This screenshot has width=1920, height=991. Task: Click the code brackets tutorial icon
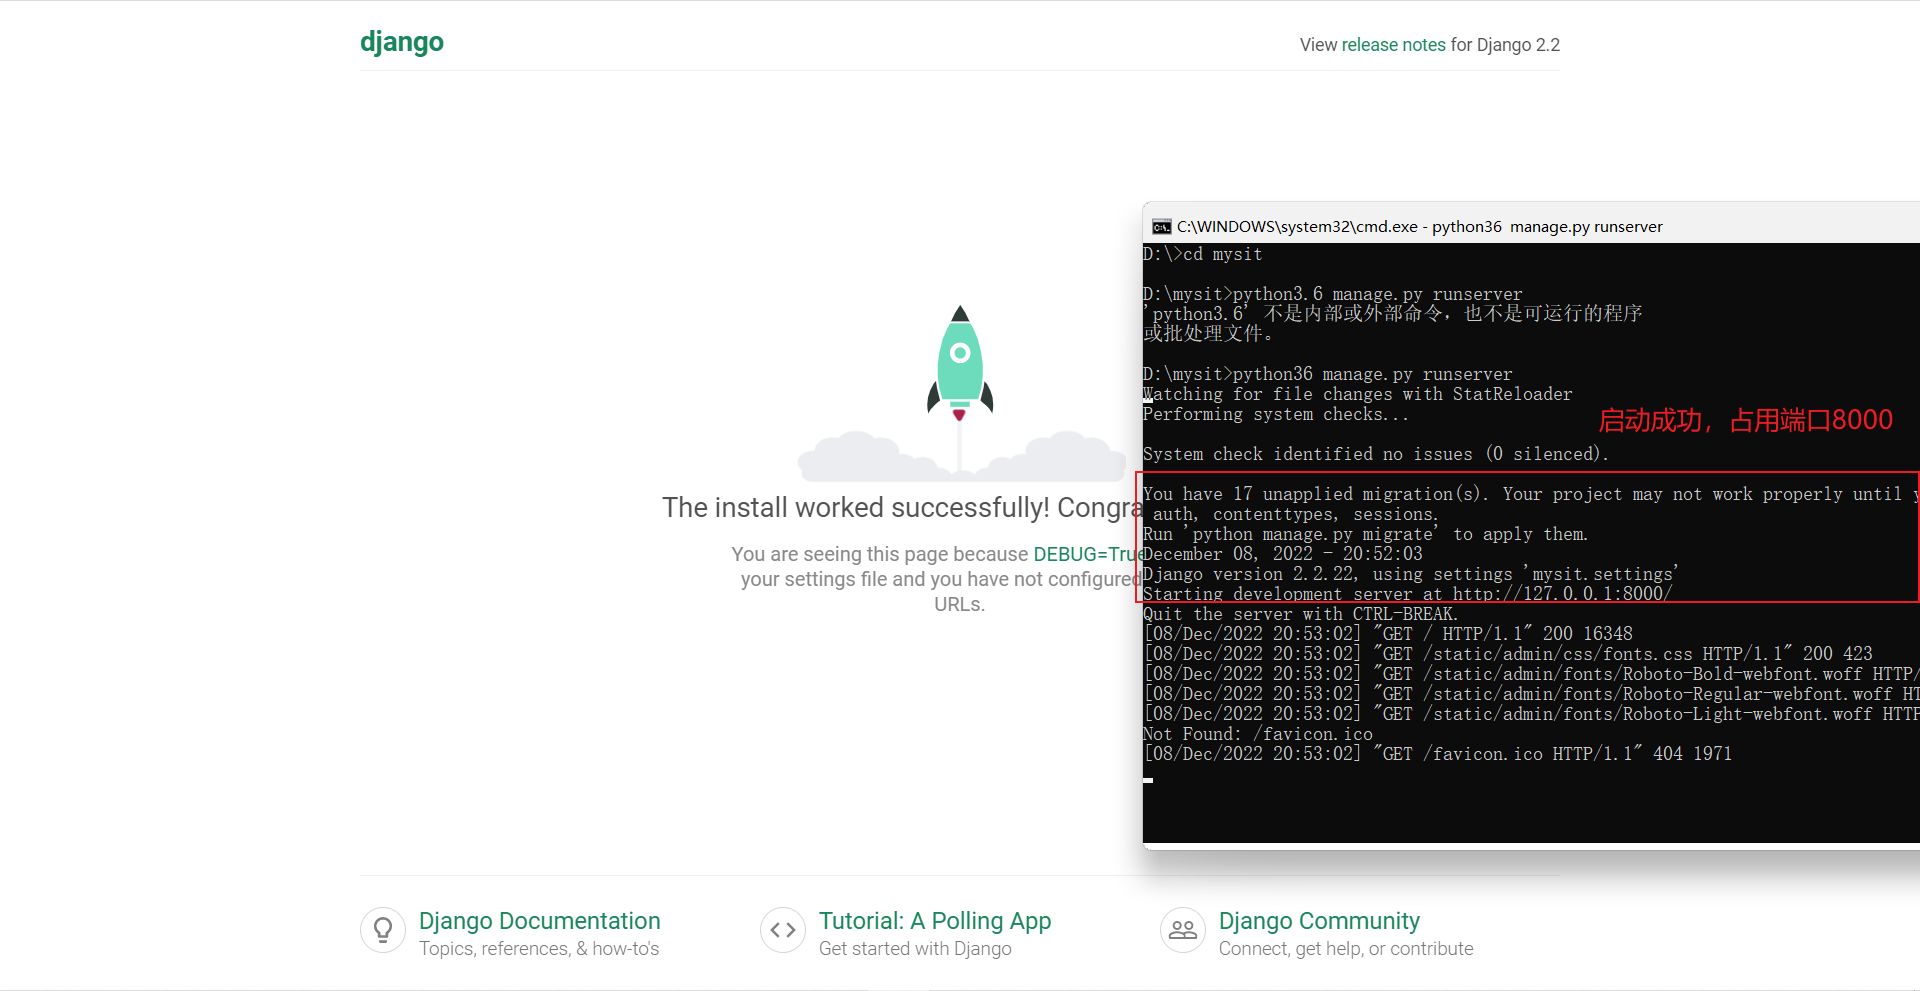tap(783, 930)
